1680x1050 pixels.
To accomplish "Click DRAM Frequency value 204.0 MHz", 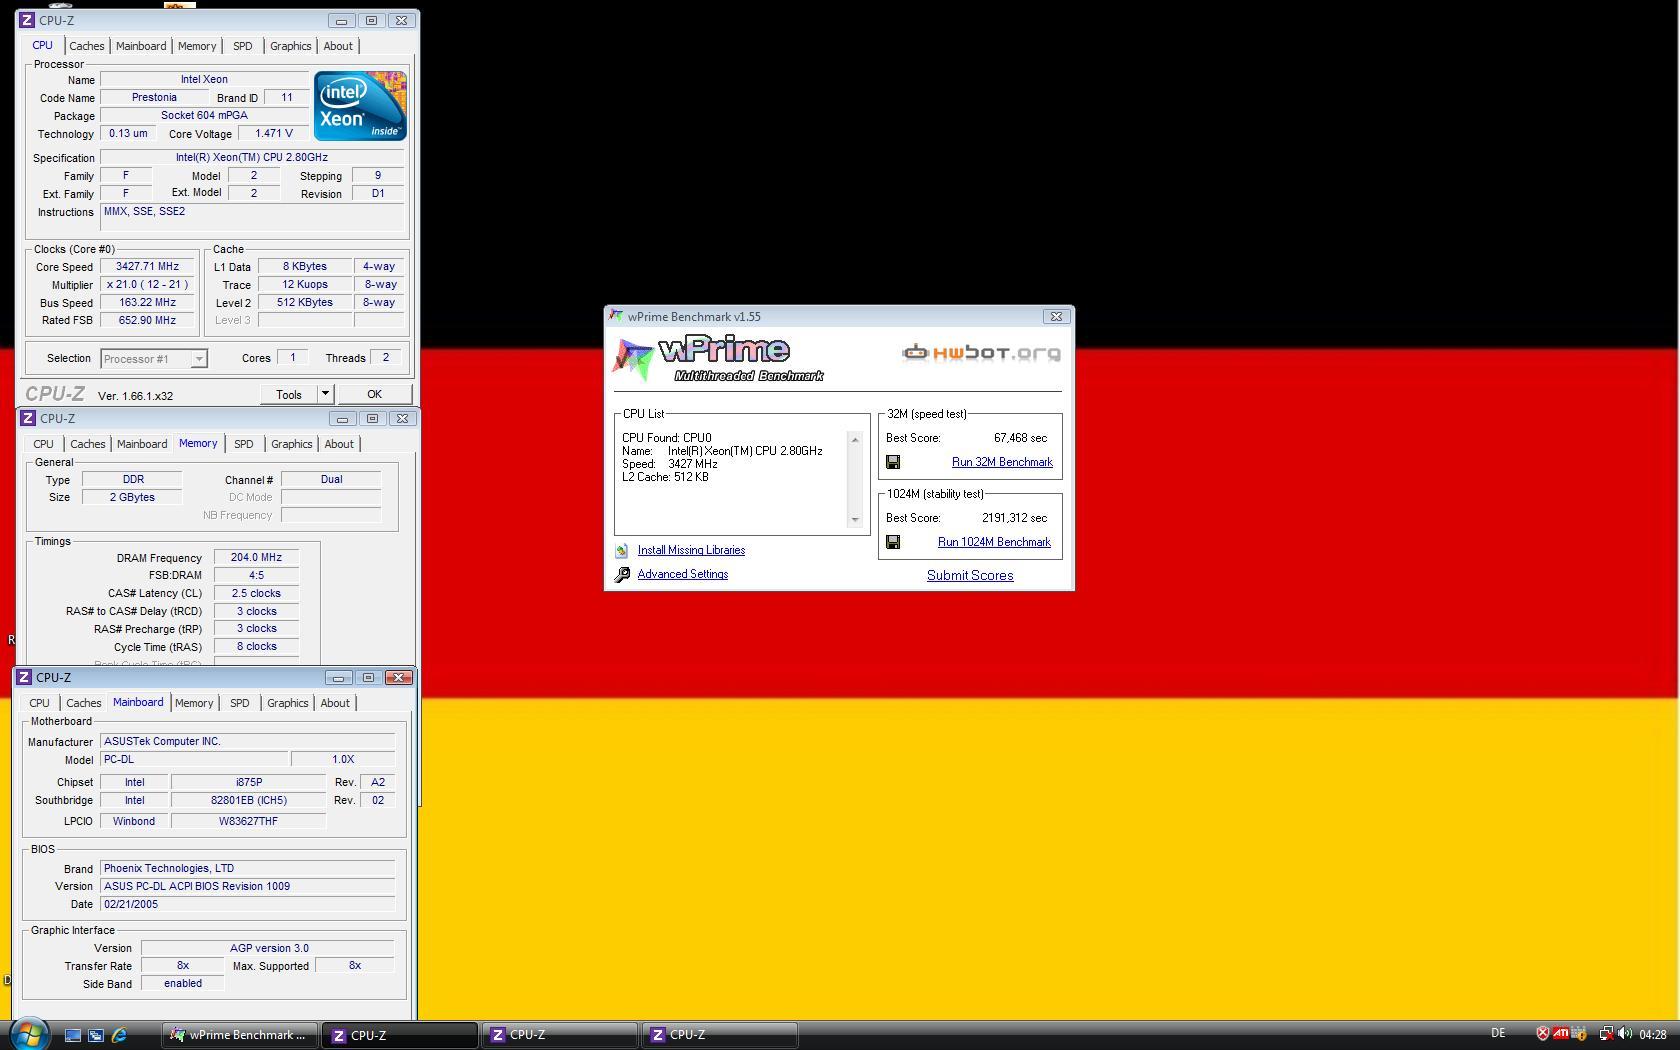I will tap(256, 558).
